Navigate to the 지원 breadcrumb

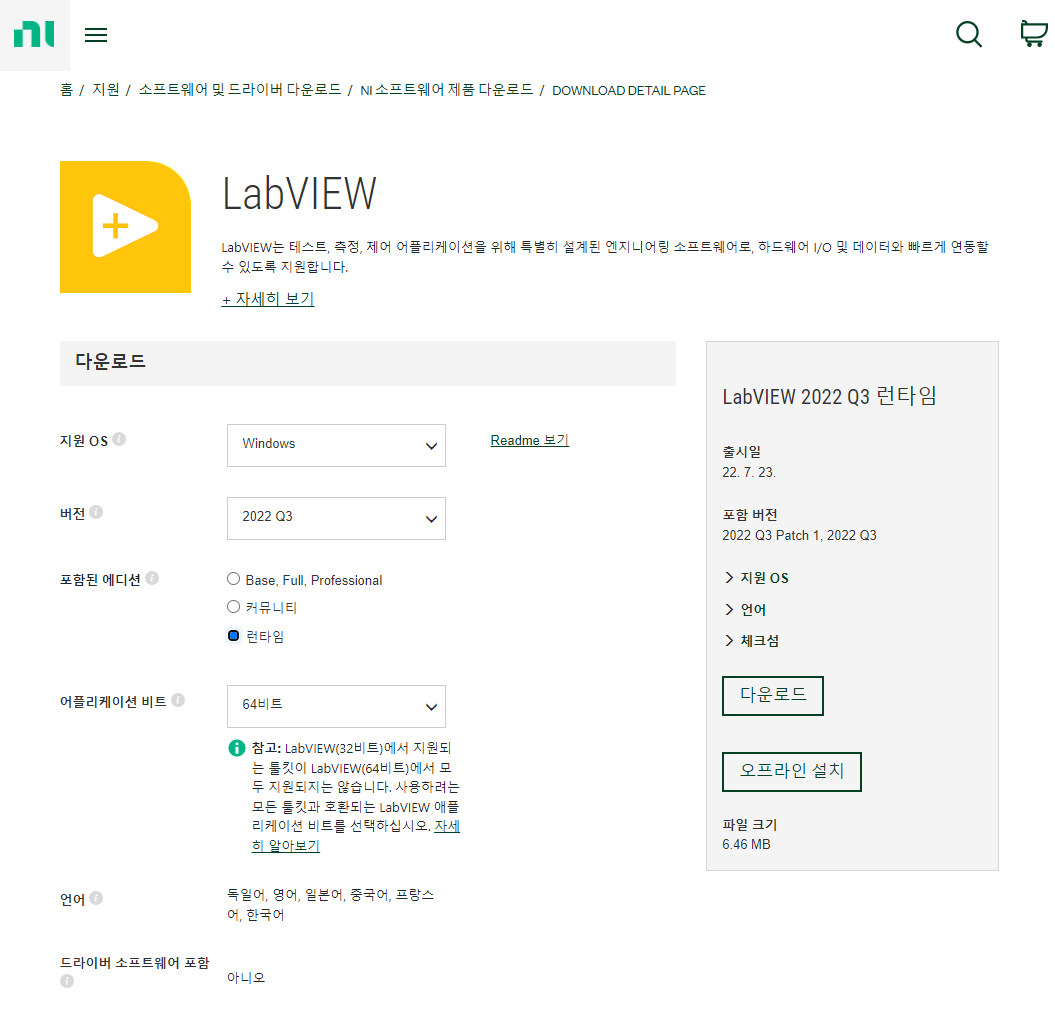pyautogui.click(x=102, y=90)
